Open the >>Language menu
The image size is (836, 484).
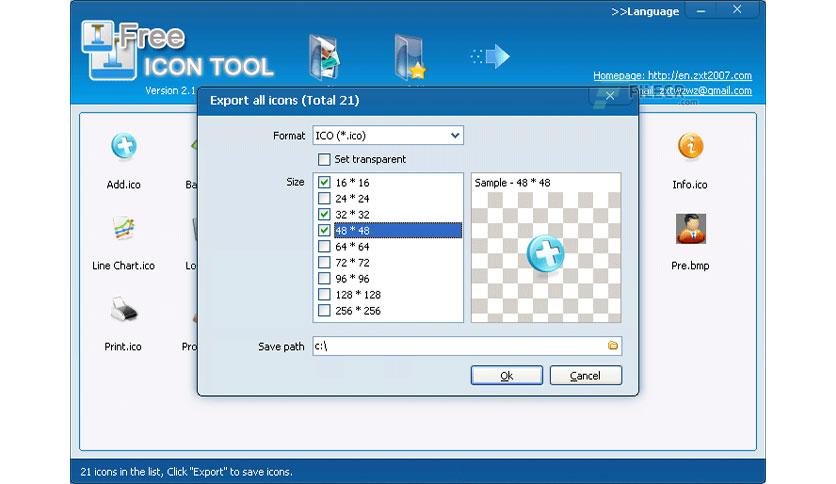pos(645,11)
